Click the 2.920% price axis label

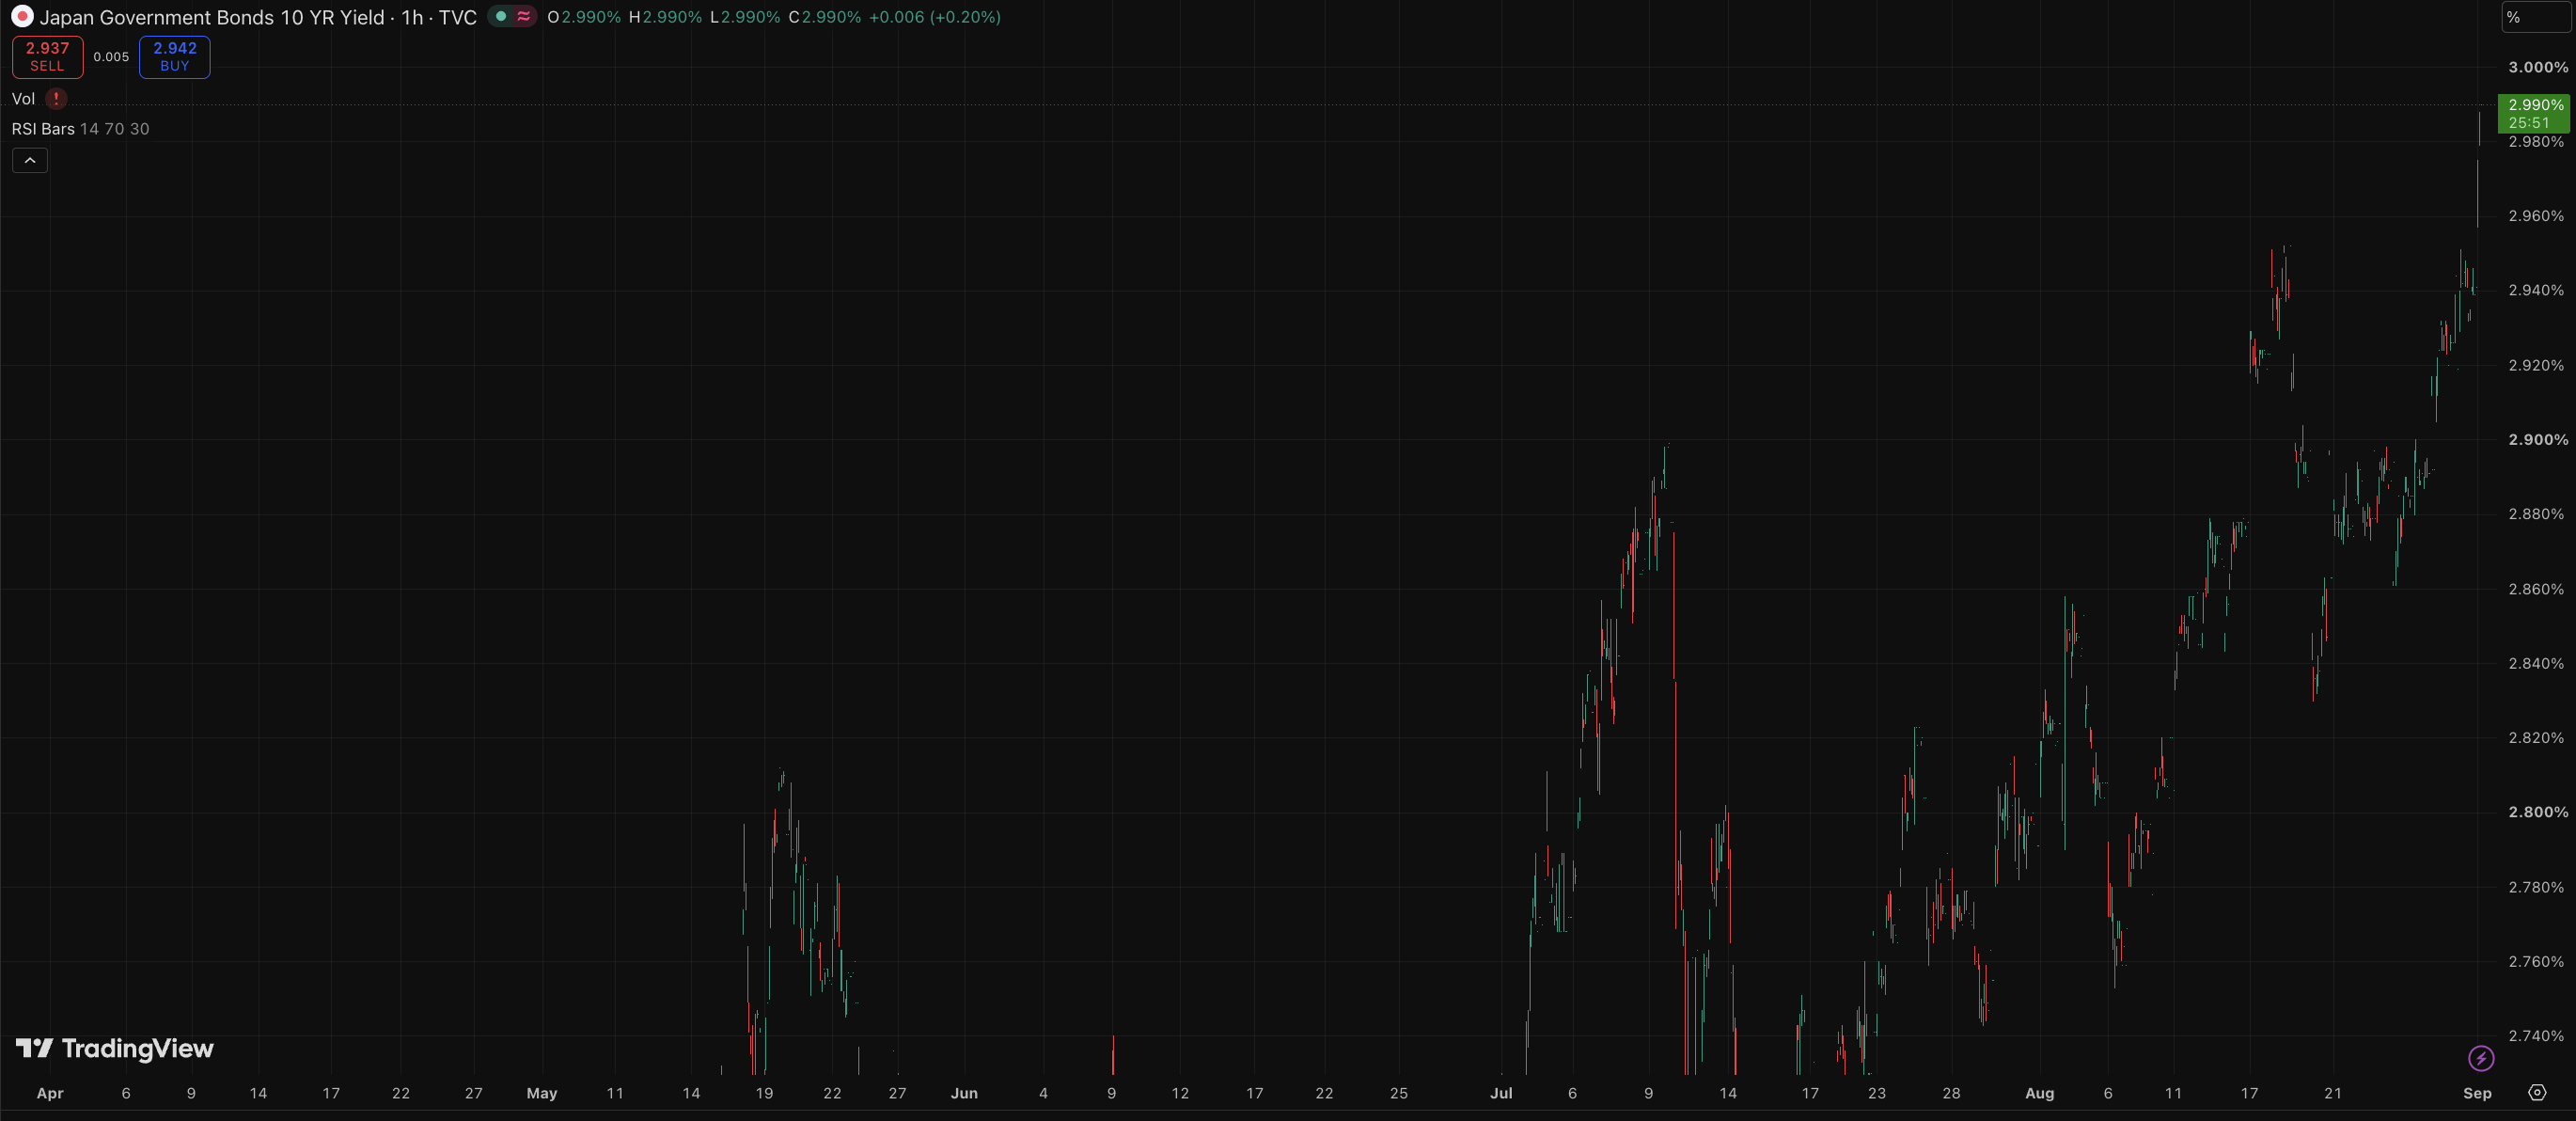pos(2536,365)
